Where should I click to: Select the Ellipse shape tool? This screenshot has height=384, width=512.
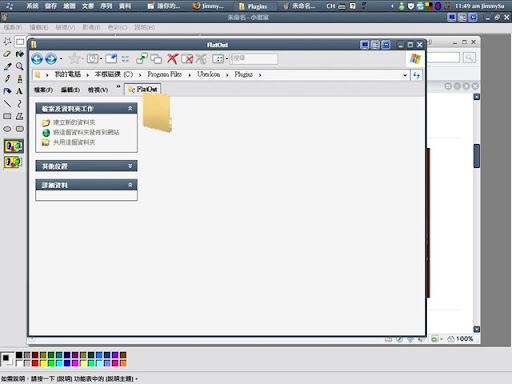[7, 129]
